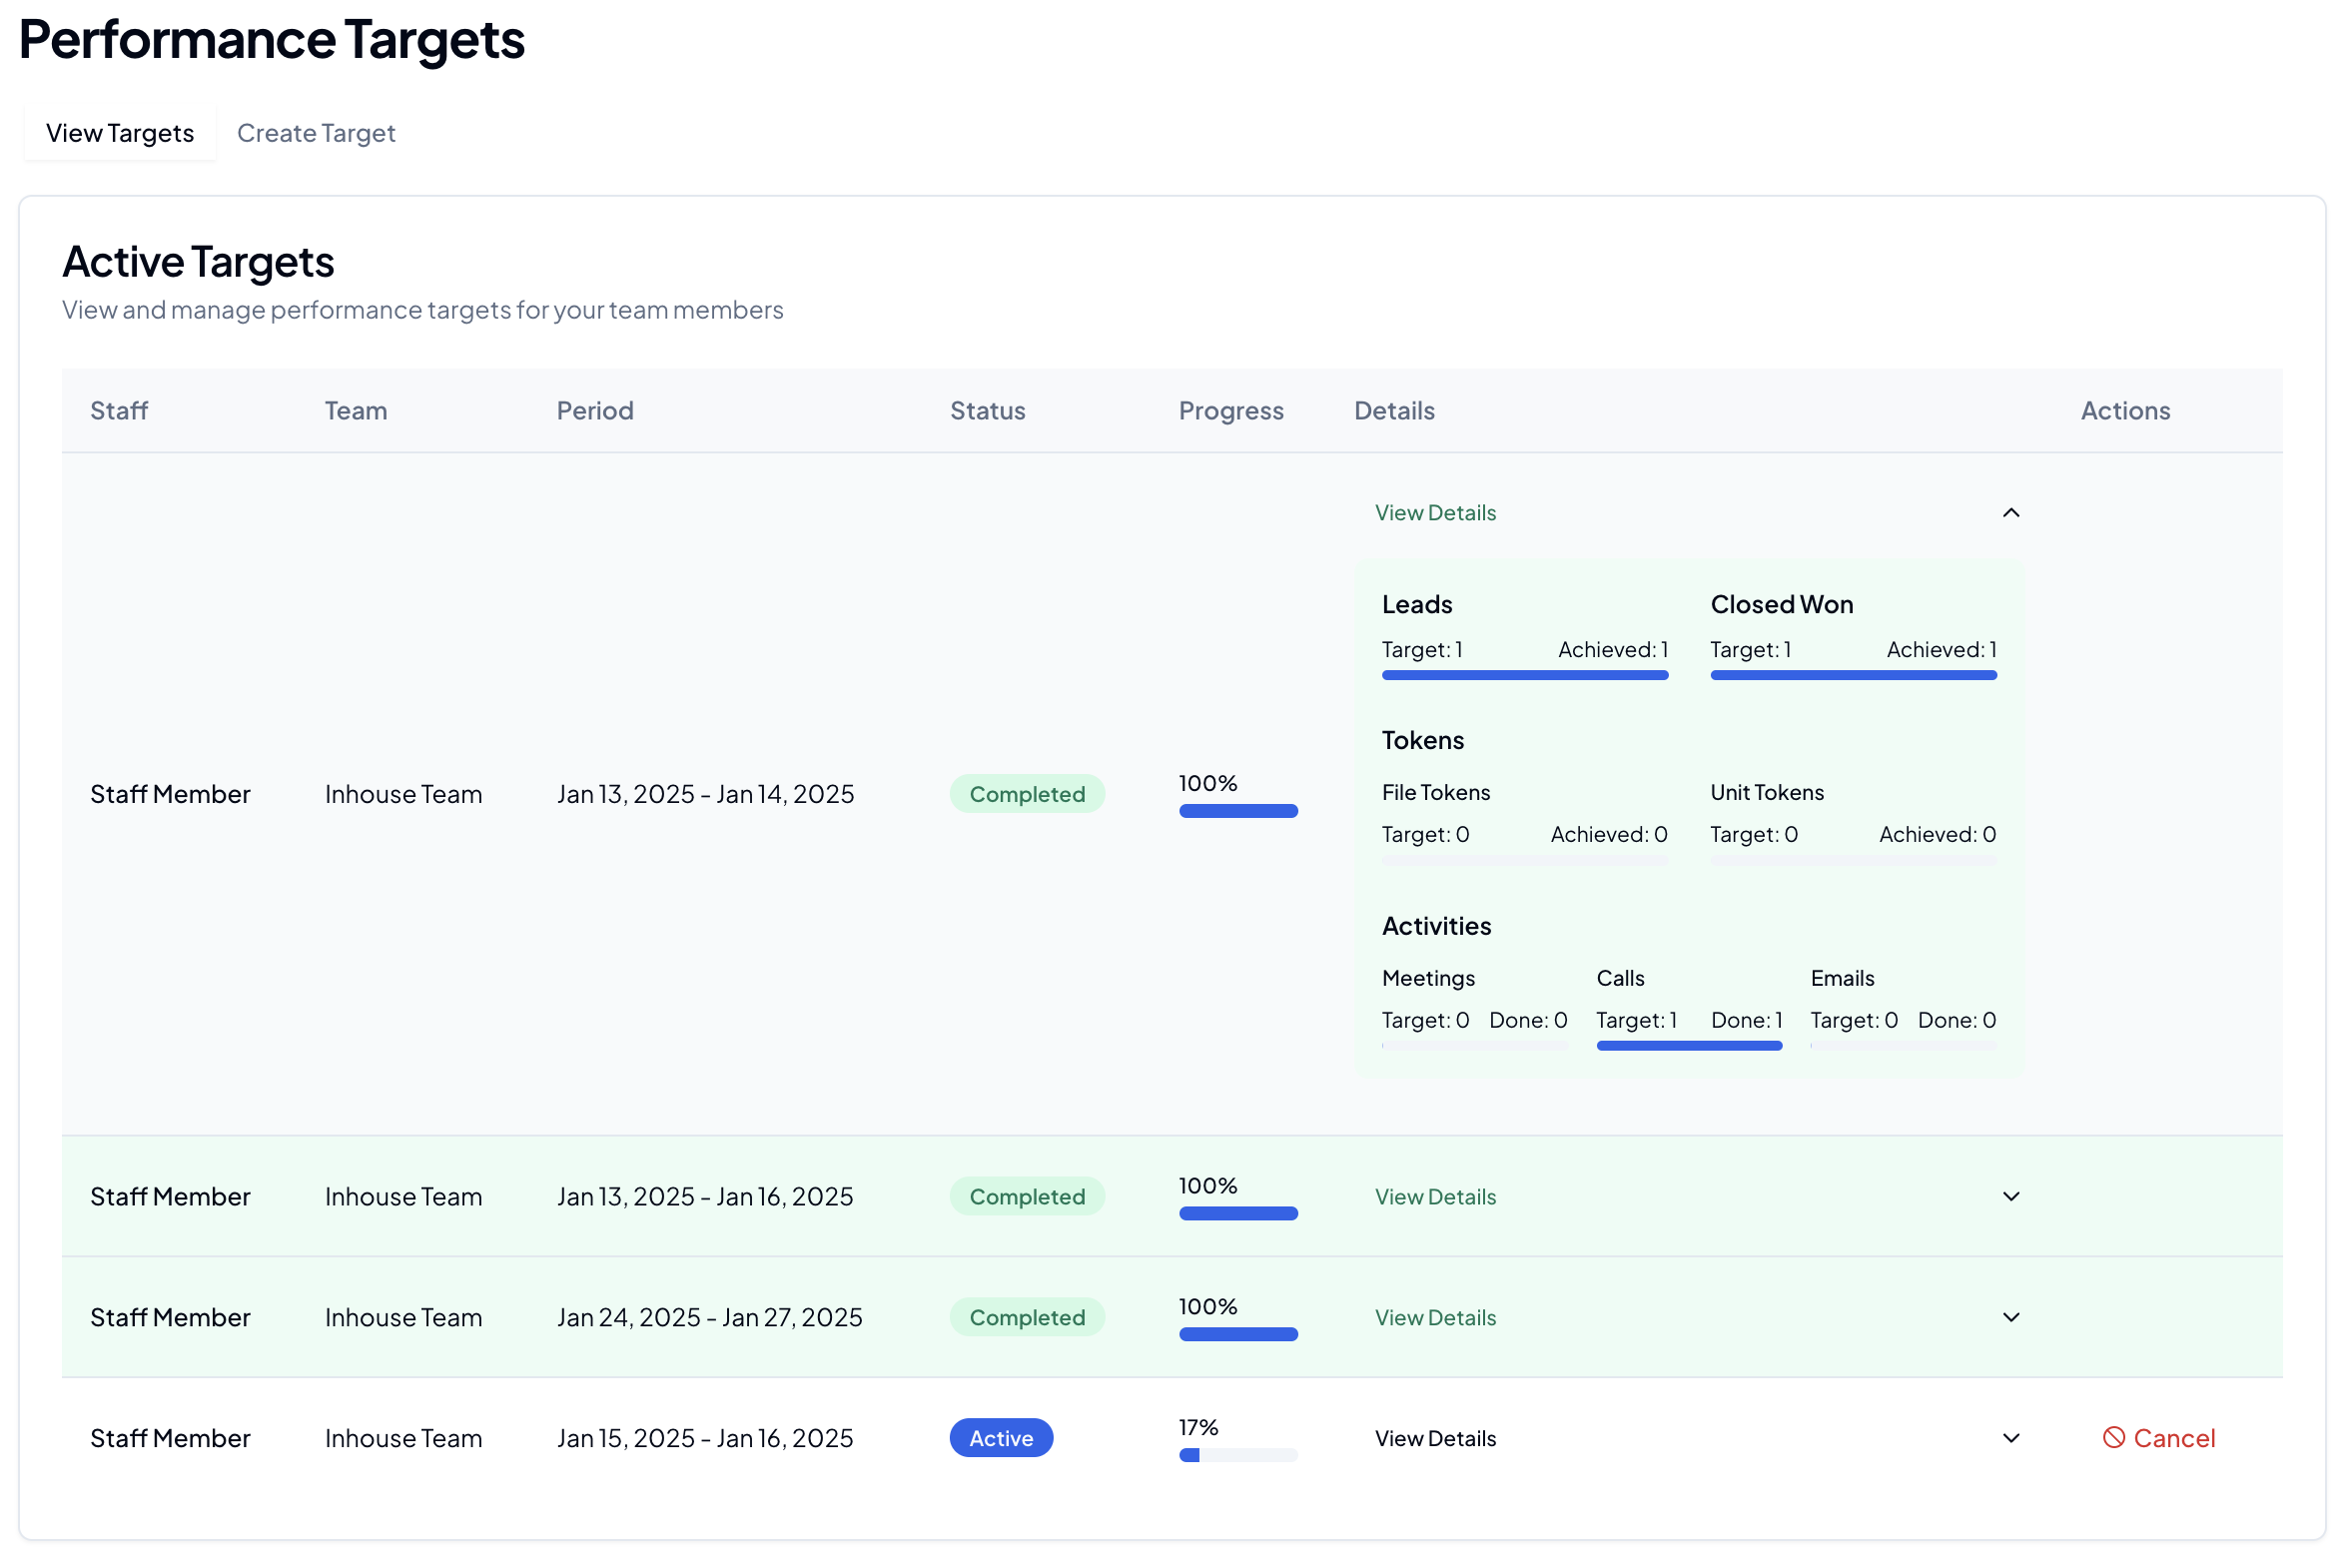Click the Active status badge
Screen dimensions: 2351x1568
tap(1001, 1438)
